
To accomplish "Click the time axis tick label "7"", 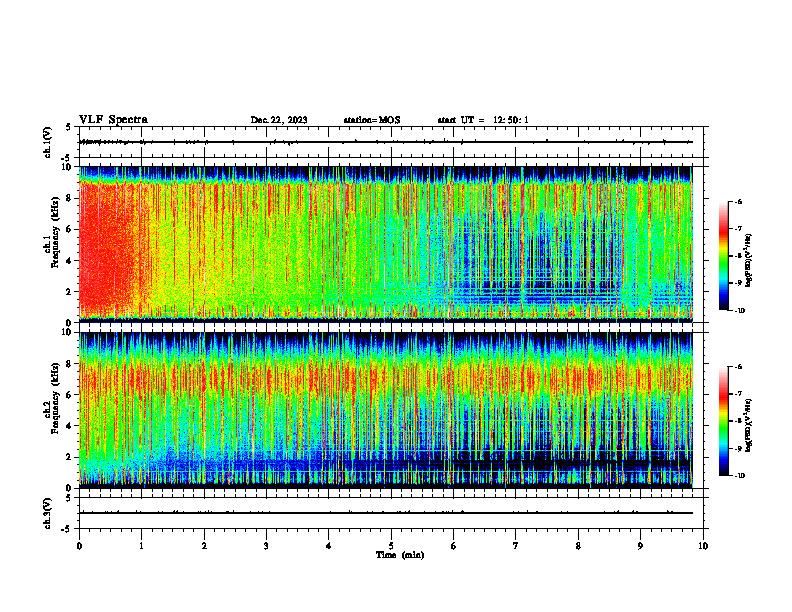I will point(516,546).
